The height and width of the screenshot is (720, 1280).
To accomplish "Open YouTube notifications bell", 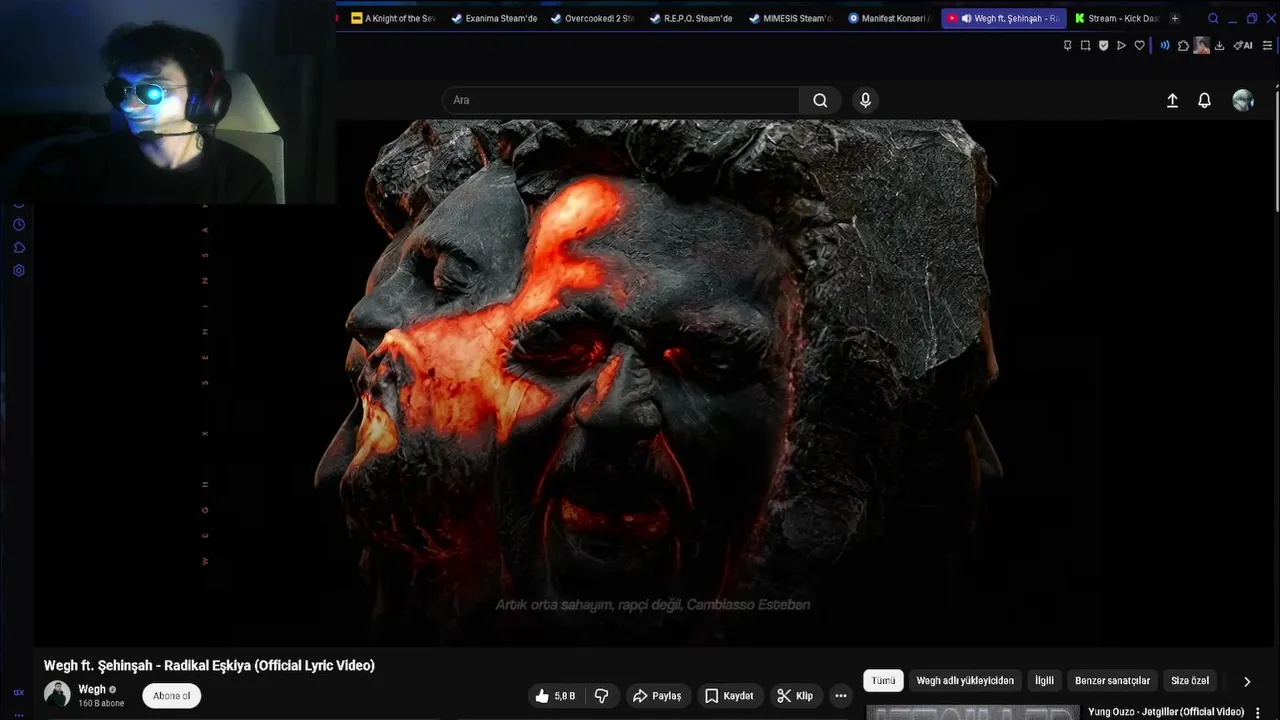I will [1205, 100].
